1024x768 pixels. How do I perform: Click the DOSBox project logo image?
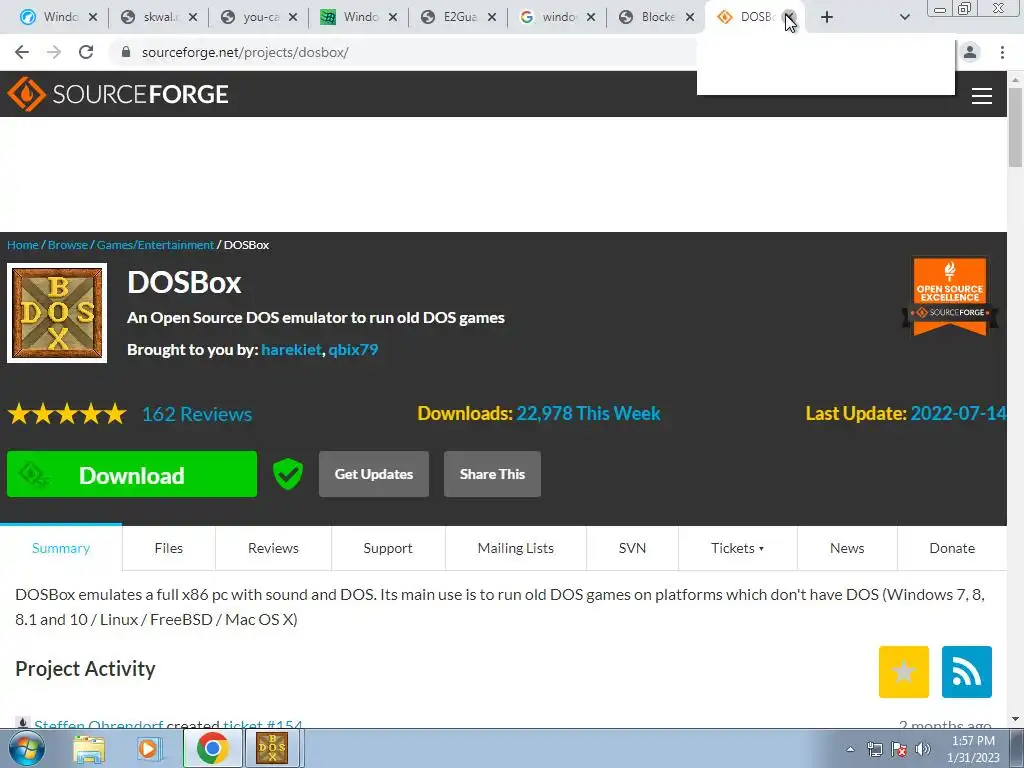click(x=57, y=313)
